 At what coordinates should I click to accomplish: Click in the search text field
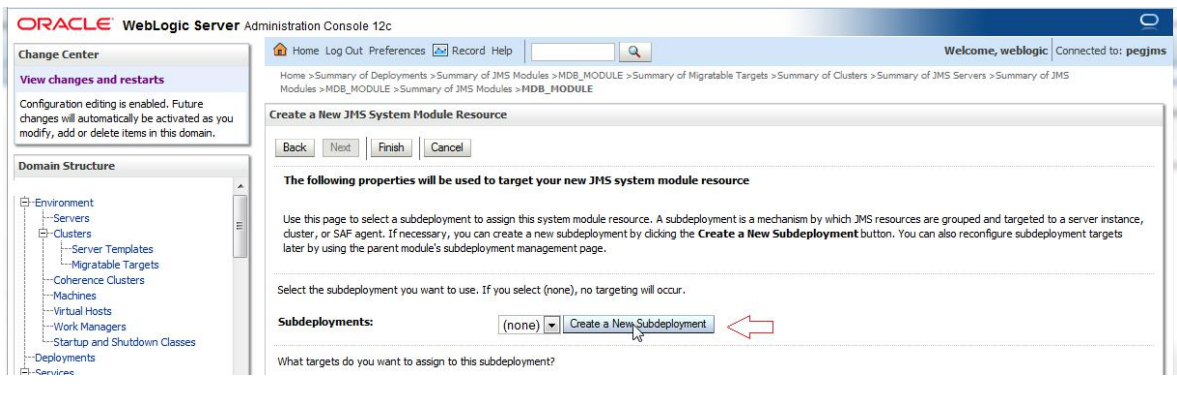click(x=573, y=52)
